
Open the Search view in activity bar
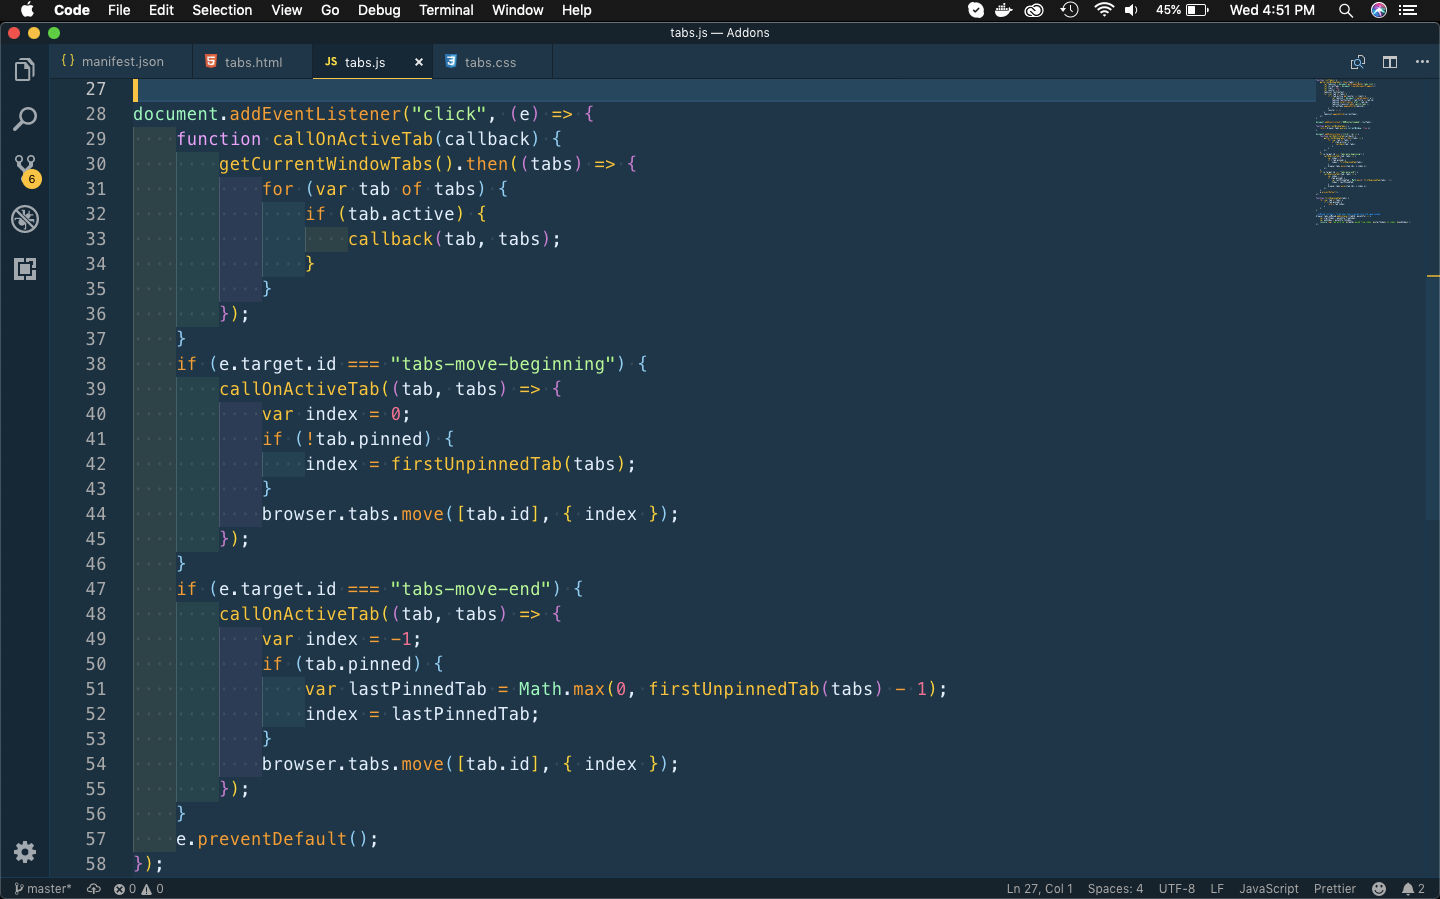(25, 119)
